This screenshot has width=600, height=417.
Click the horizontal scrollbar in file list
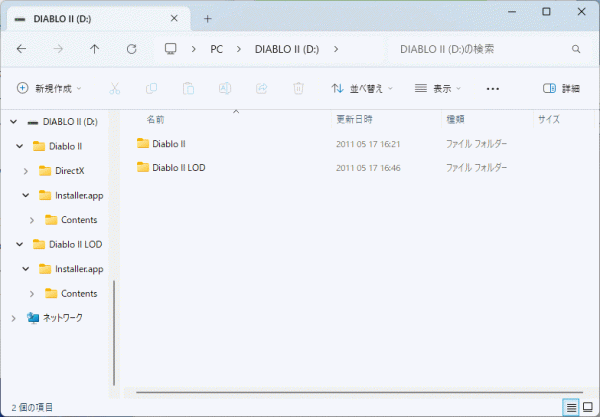click(359, 392)
